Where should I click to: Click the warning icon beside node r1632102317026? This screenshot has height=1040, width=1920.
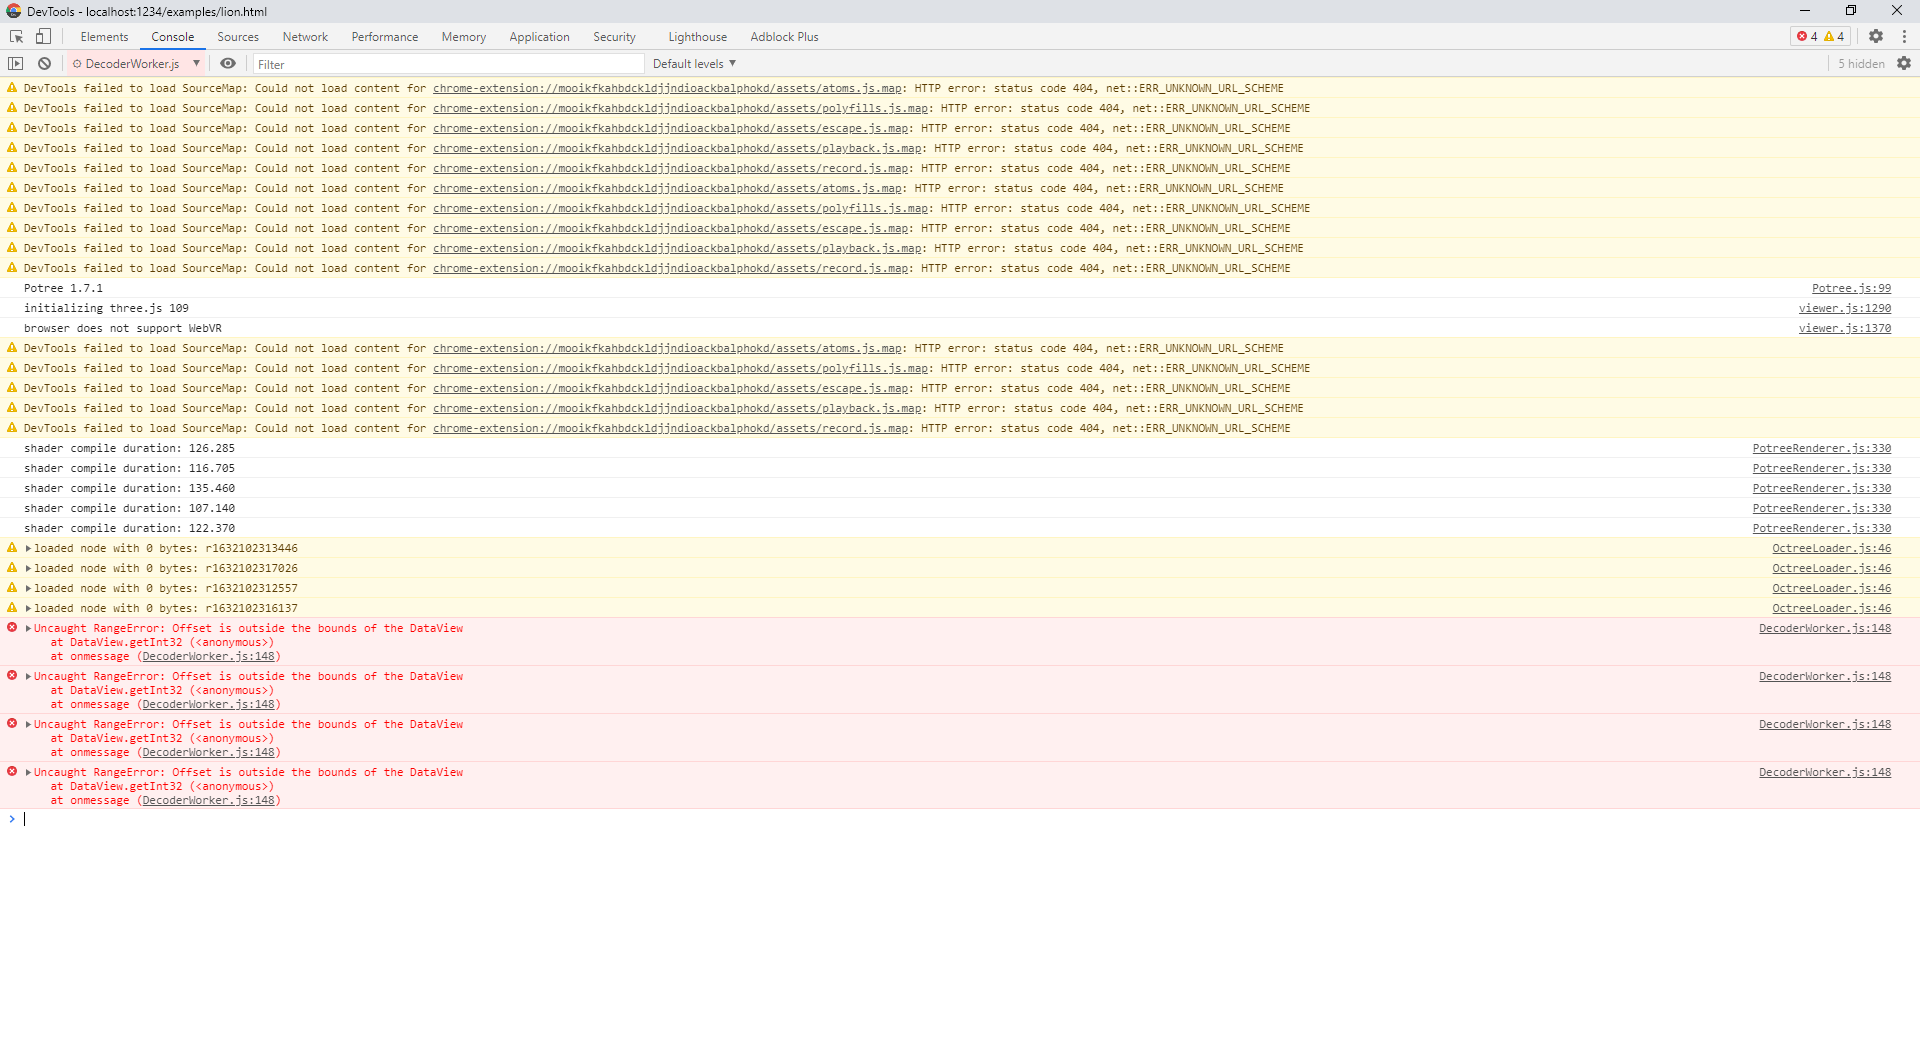pos(12,567)
